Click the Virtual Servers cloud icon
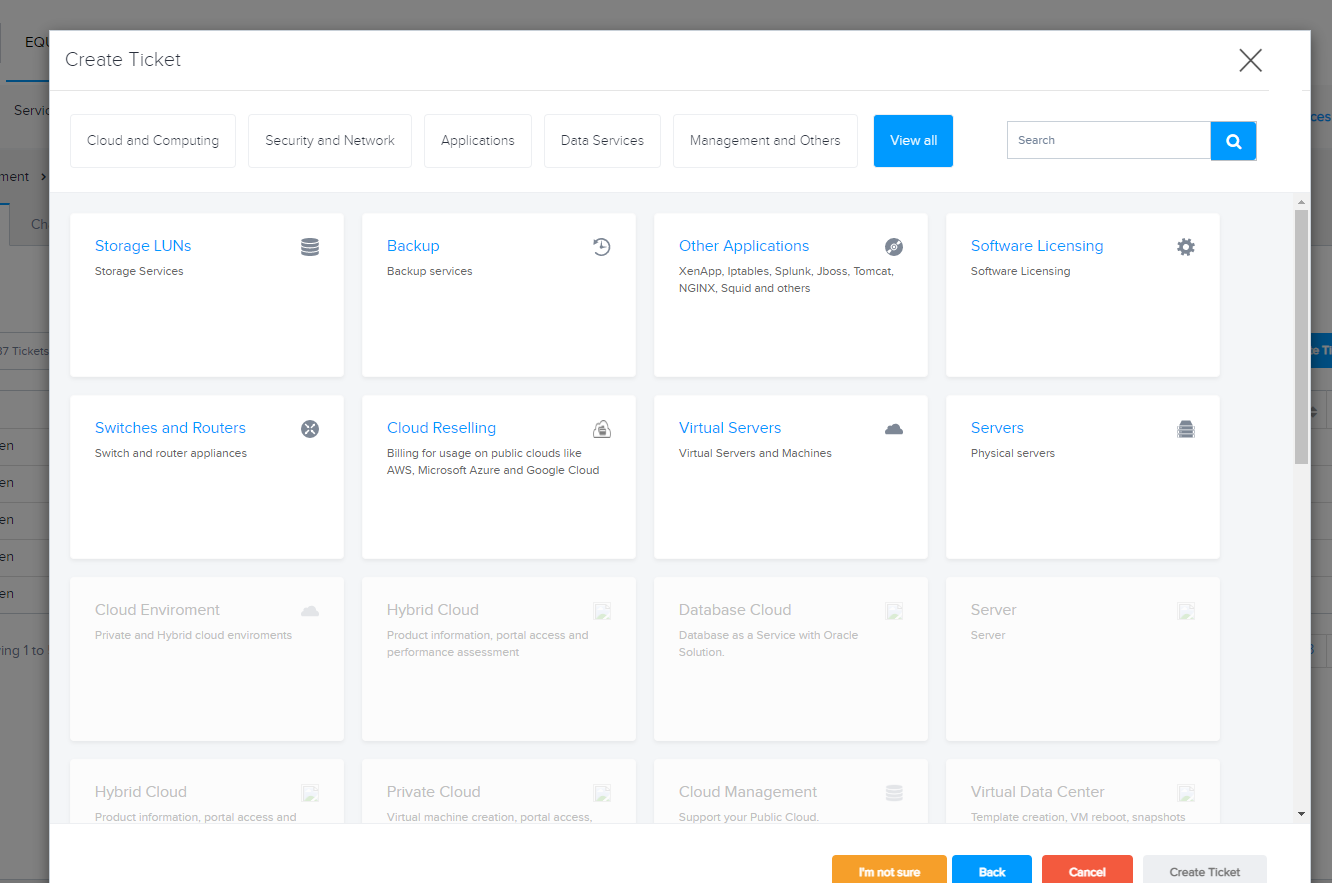This screenshot has height=883, width=1332. coord(893,429)
